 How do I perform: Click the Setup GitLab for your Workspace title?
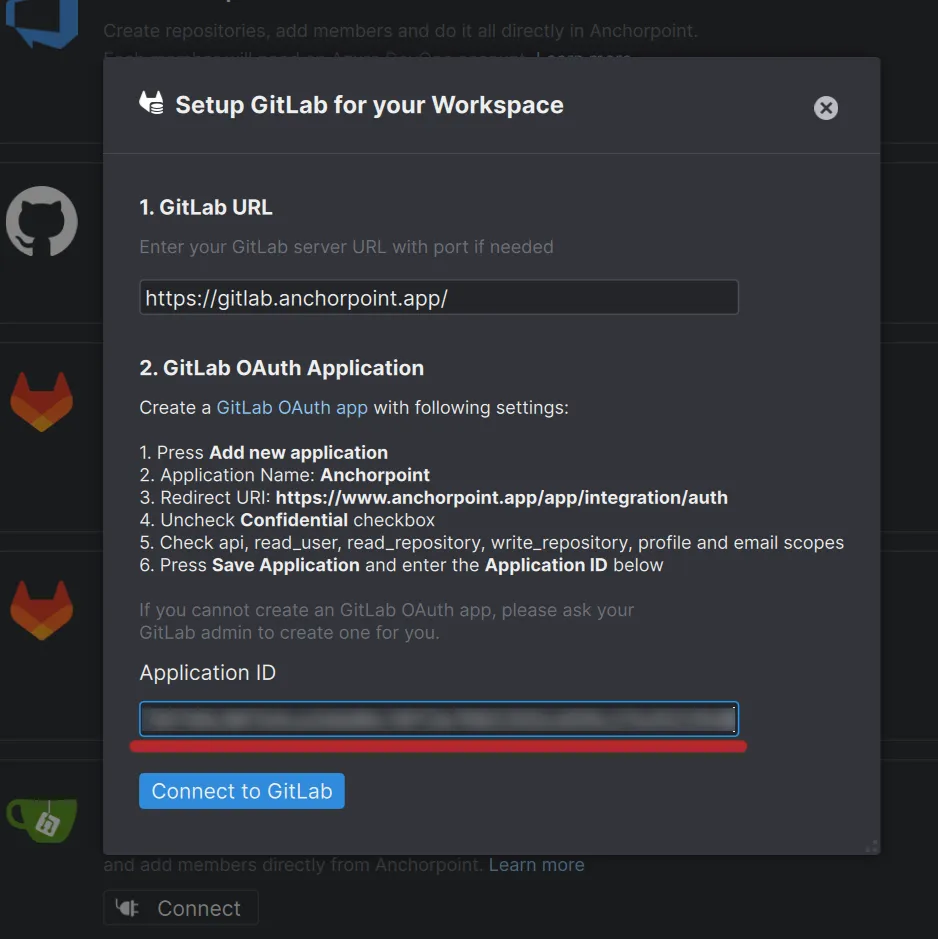(368, 104)
